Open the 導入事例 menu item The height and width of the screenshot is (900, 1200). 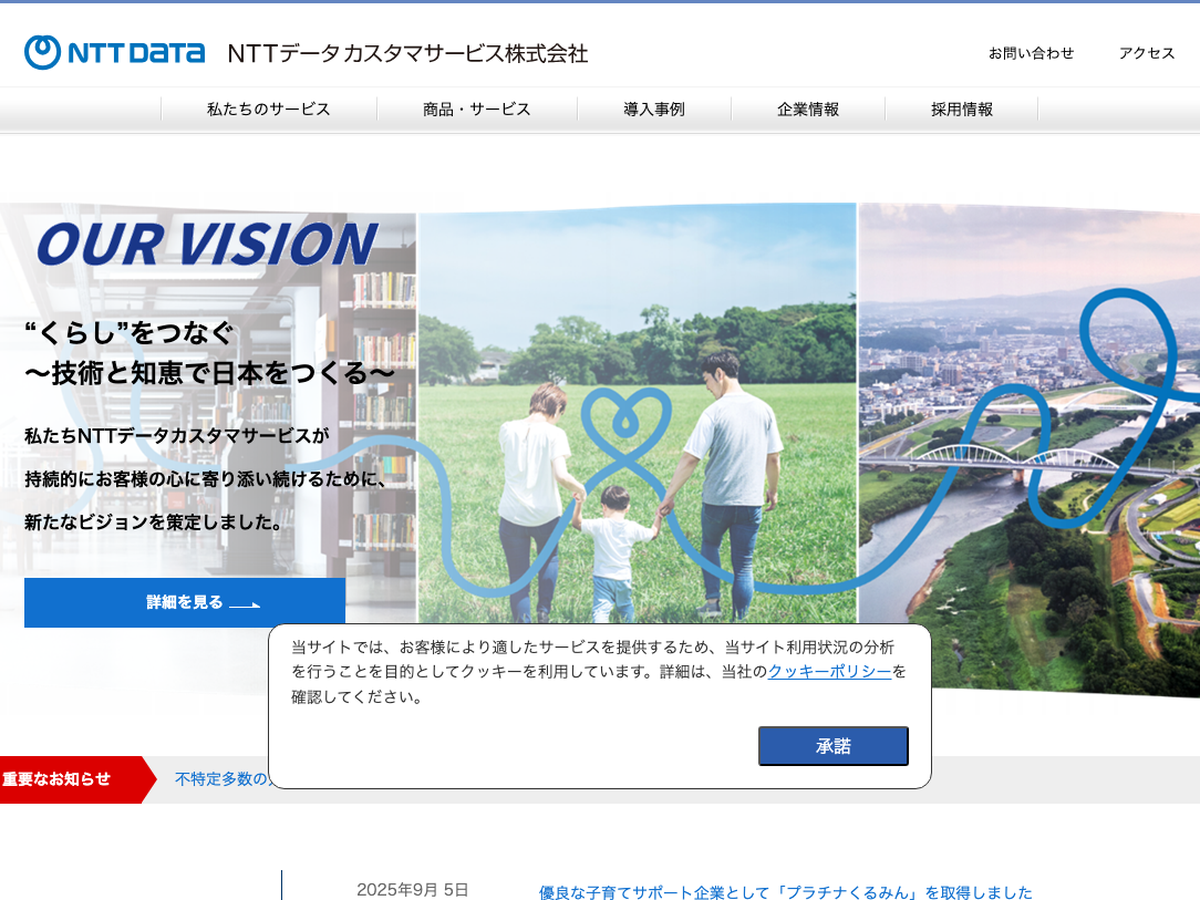(x=654, y=110)
